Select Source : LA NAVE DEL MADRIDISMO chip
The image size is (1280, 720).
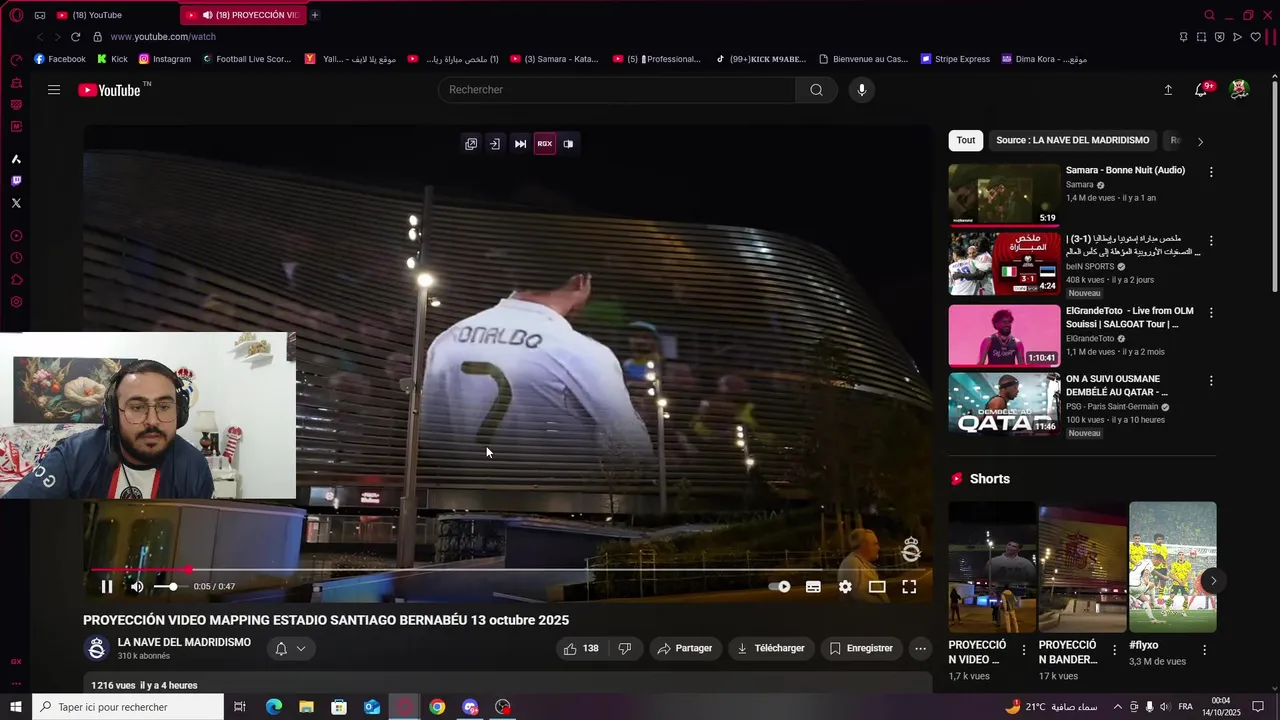(1072, 141)
